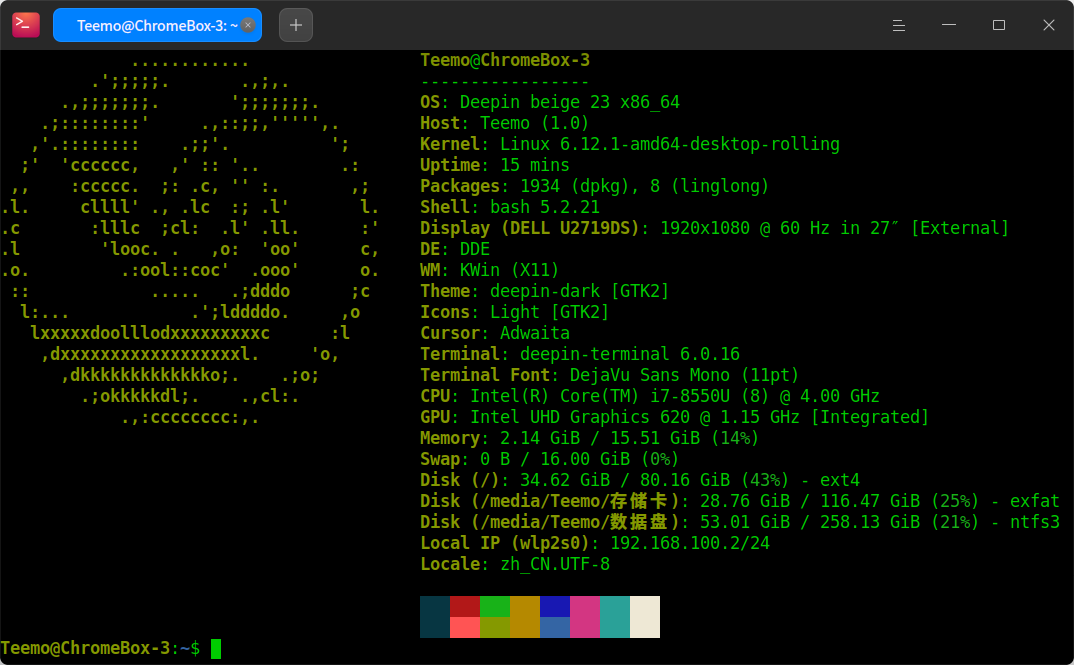Click the Local IP '192.168.100.2/24'
The height and width of the screenshot is (665, 1074).
point(690,543)
